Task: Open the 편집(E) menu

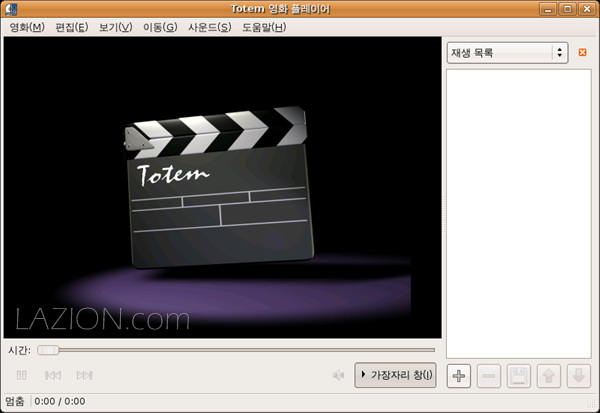Action: point(72,27)
